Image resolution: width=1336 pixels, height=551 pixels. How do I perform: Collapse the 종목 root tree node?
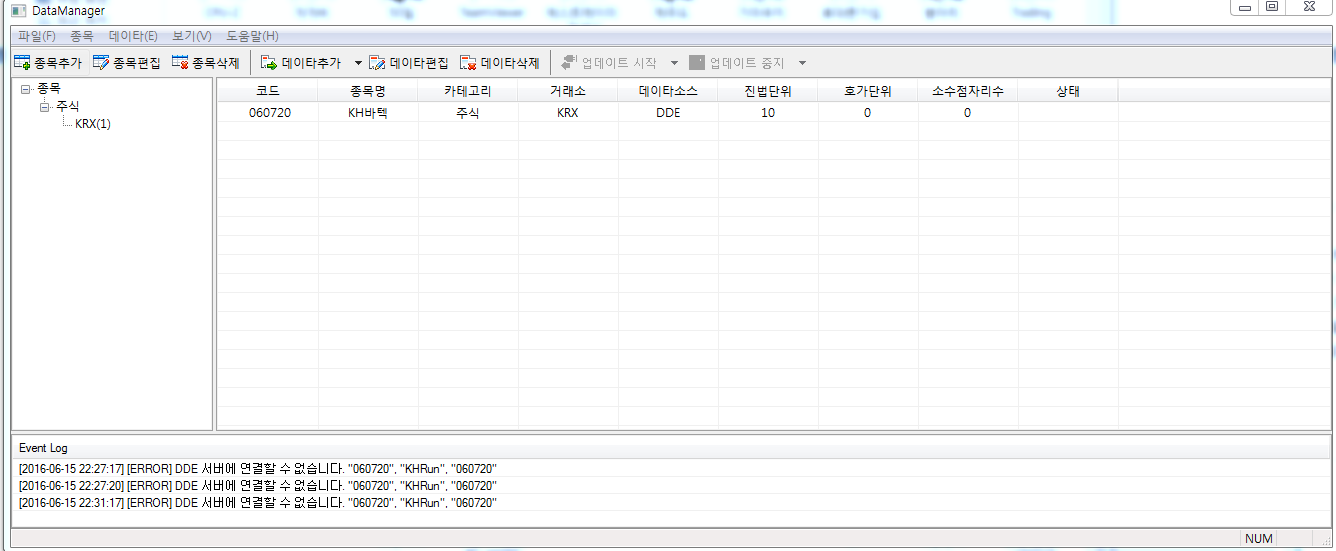point(26,89)
